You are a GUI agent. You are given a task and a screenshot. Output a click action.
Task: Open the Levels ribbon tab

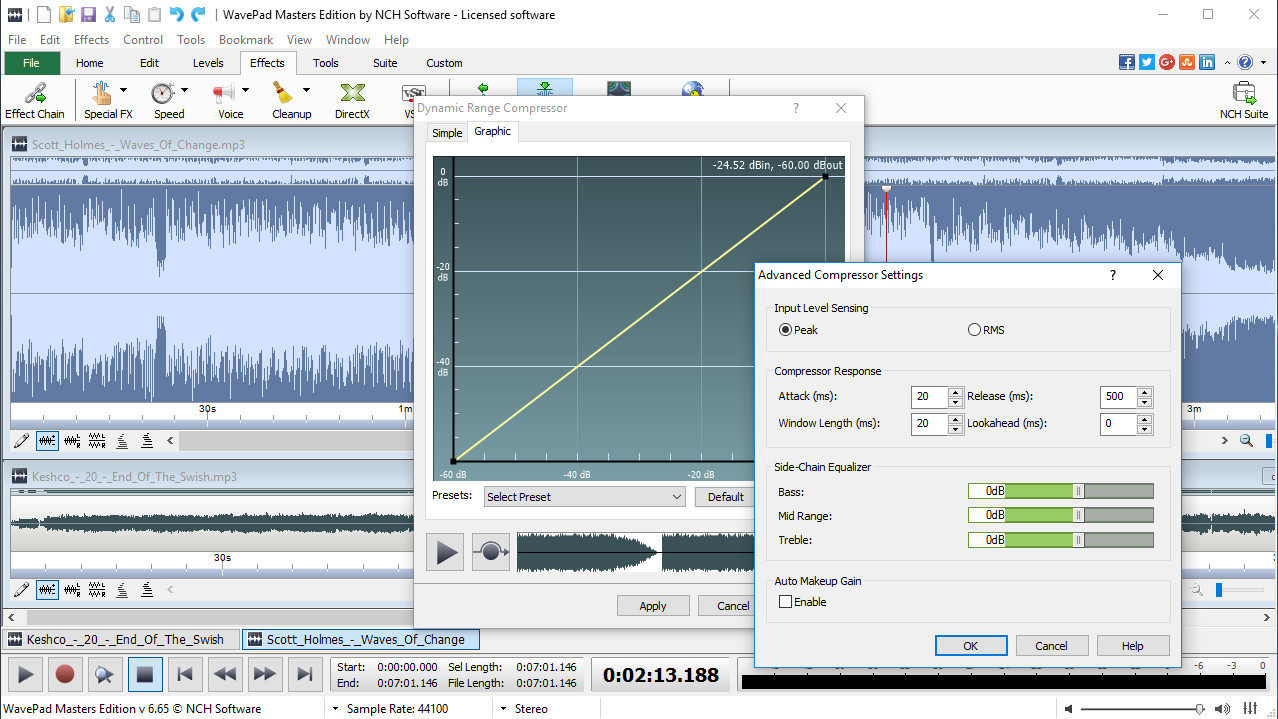[208, 63]
